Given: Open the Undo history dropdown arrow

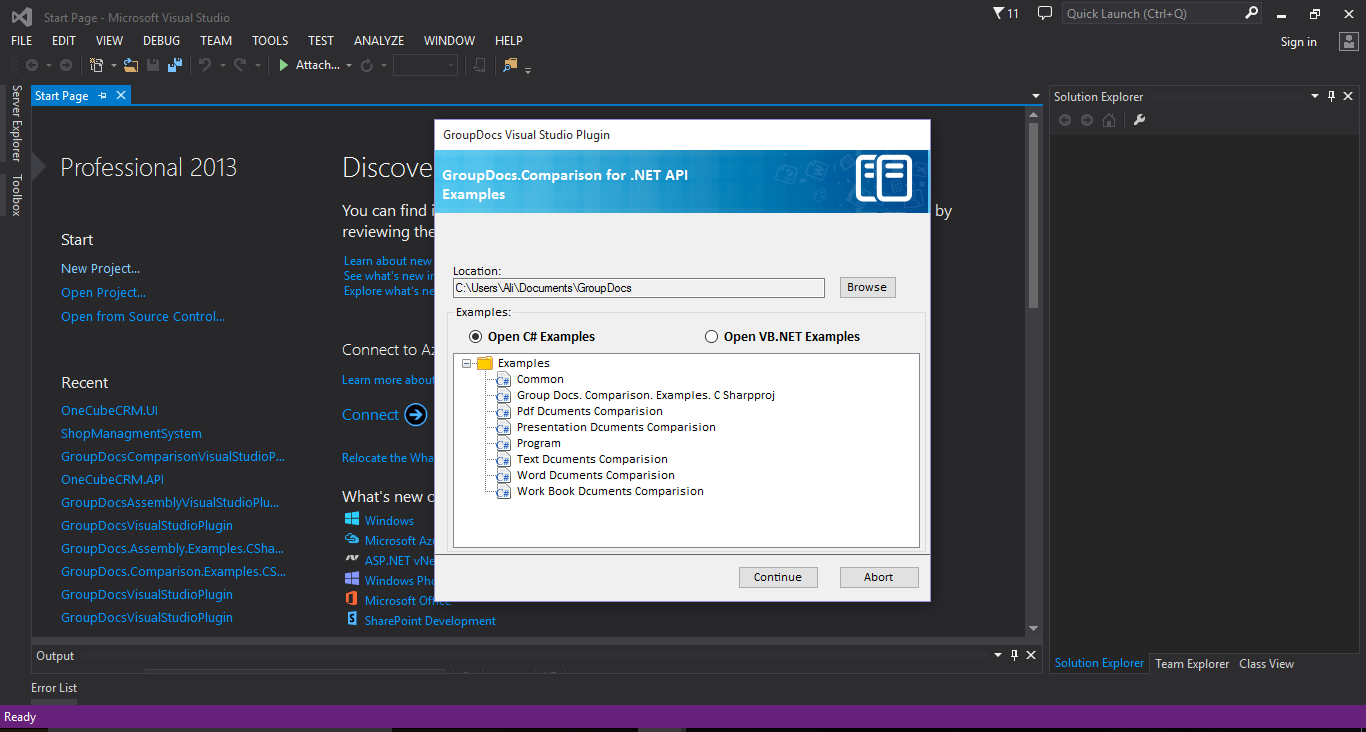Looking at the screenshot, I should 222,66.
